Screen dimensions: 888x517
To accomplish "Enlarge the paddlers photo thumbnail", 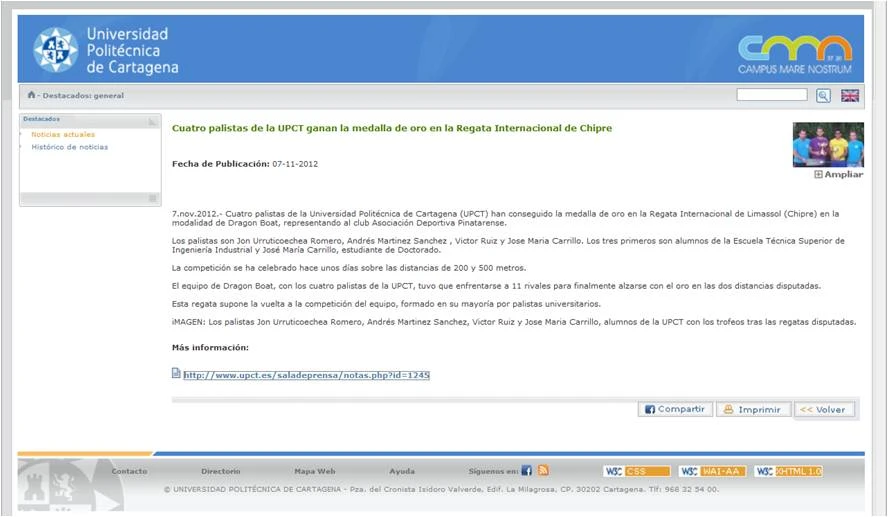I will click(828, 144).
